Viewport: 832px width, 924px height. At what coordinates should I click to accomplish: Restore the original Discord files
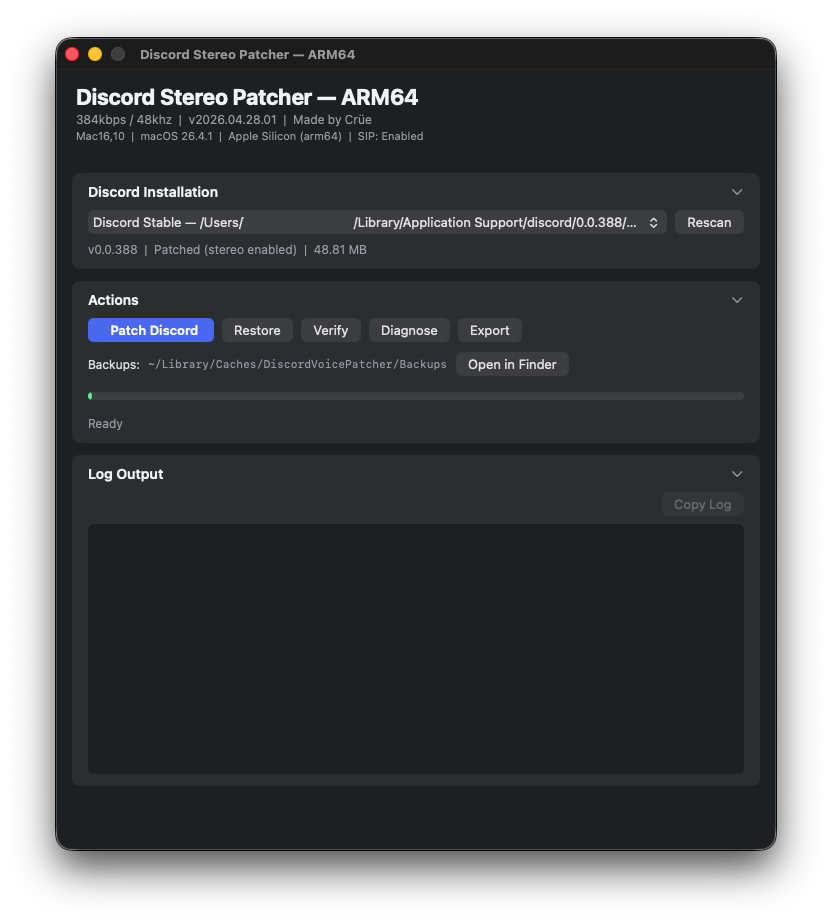point(257,330)
